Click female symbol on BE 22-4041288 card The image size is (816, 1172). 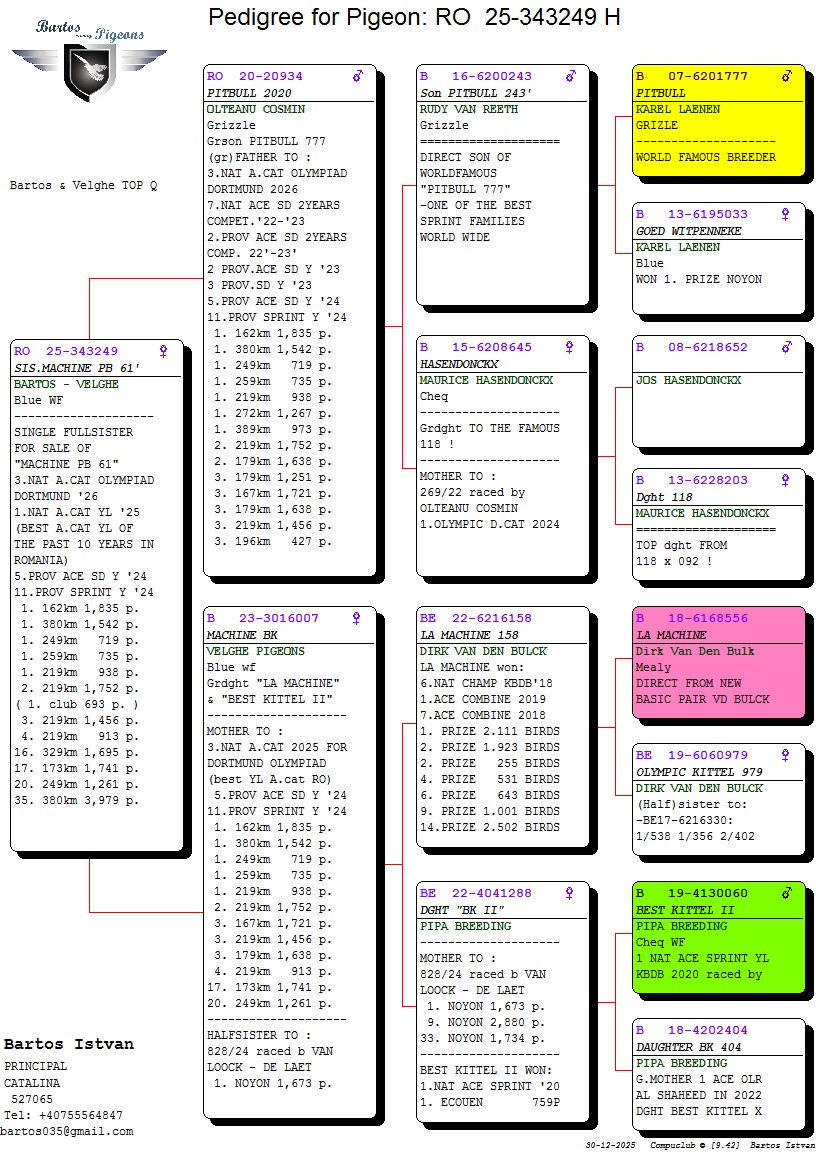(x=569, y=893)
